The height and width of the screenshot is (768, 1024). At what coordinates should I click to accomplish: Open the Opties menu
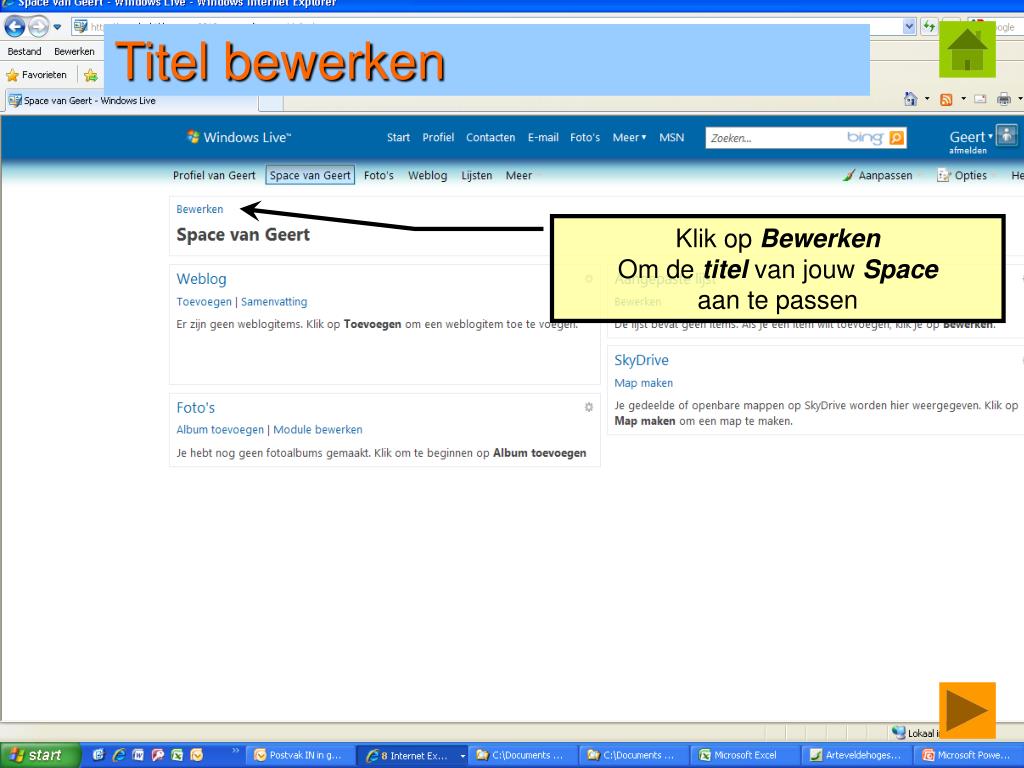tap(963, 176)
